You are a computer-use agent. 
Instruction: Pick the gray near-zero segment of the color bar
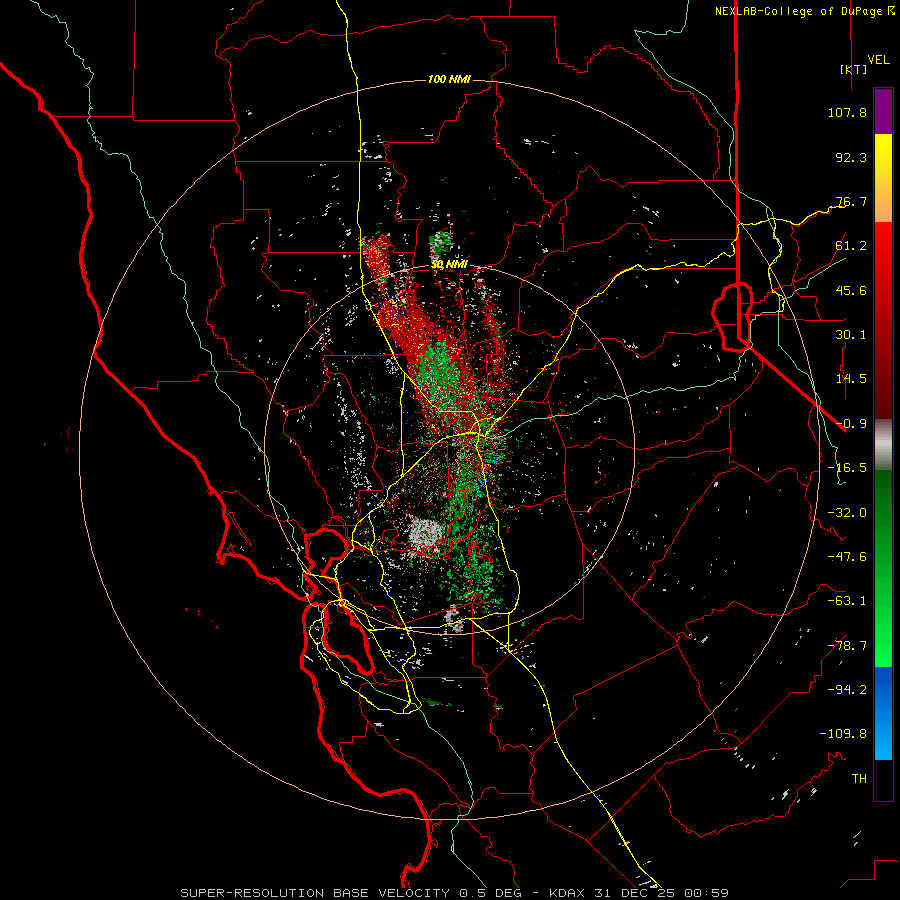[x=883, y=445]
